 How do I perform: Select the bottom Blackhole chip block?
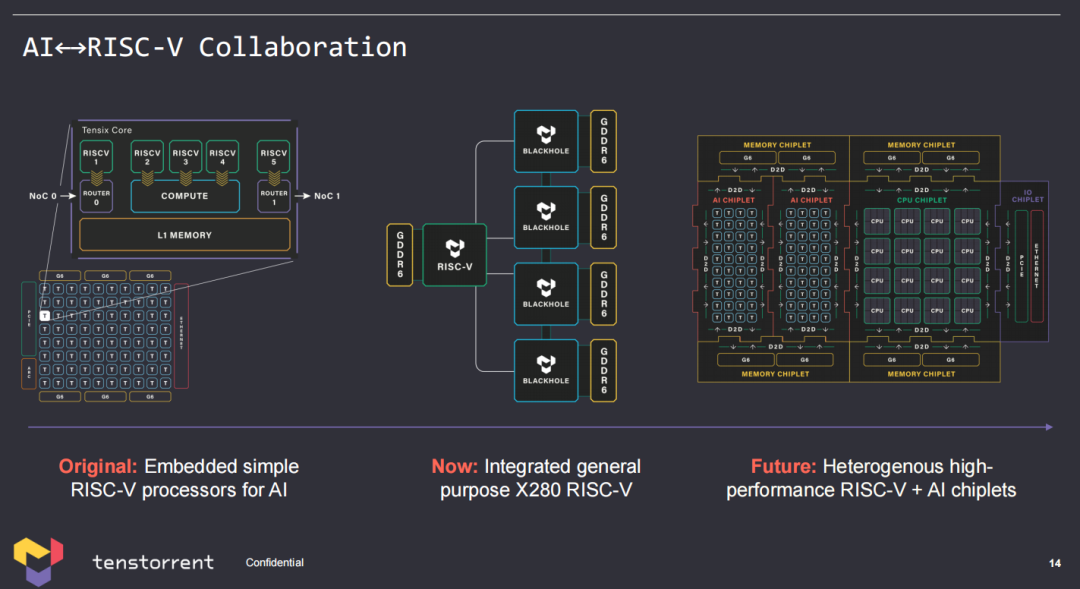click(546, 371)
